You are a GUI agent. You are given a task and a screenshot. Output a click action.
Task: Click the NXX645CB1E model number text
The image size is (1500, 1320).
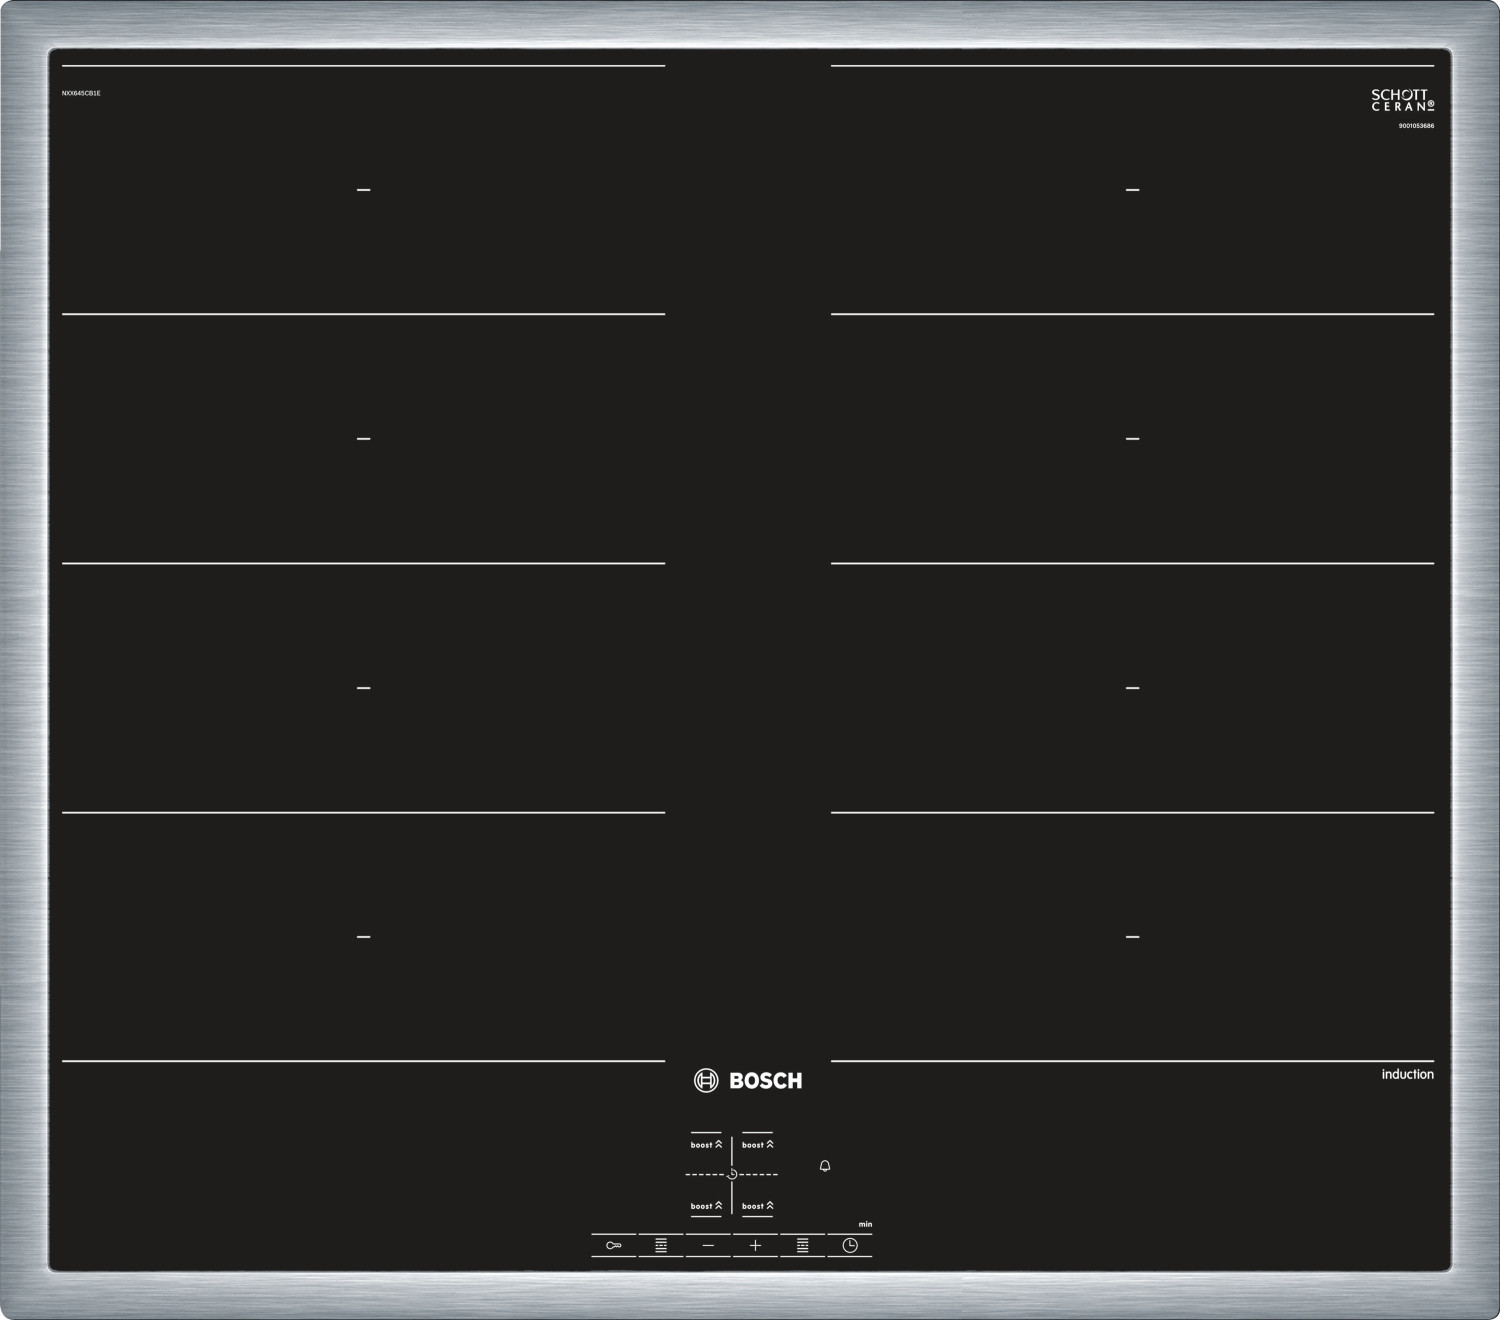(81, 93)
